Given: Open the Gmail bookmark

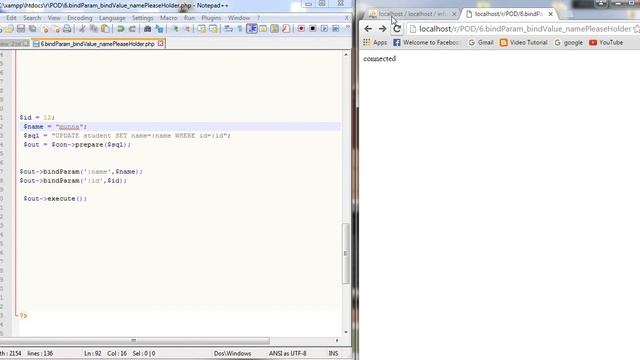Looking at the screenshot, I should coord(481,42).
